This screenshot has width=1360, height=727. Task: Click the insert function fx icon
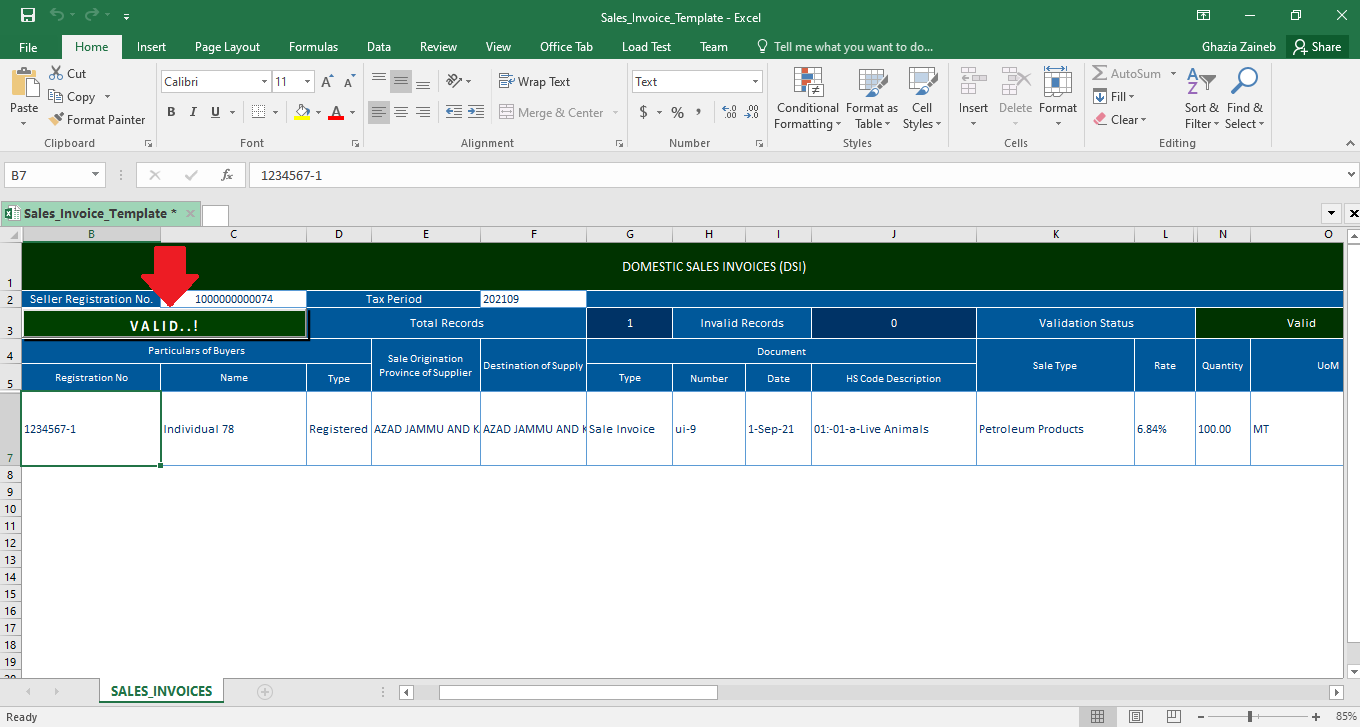pos(227,175)
